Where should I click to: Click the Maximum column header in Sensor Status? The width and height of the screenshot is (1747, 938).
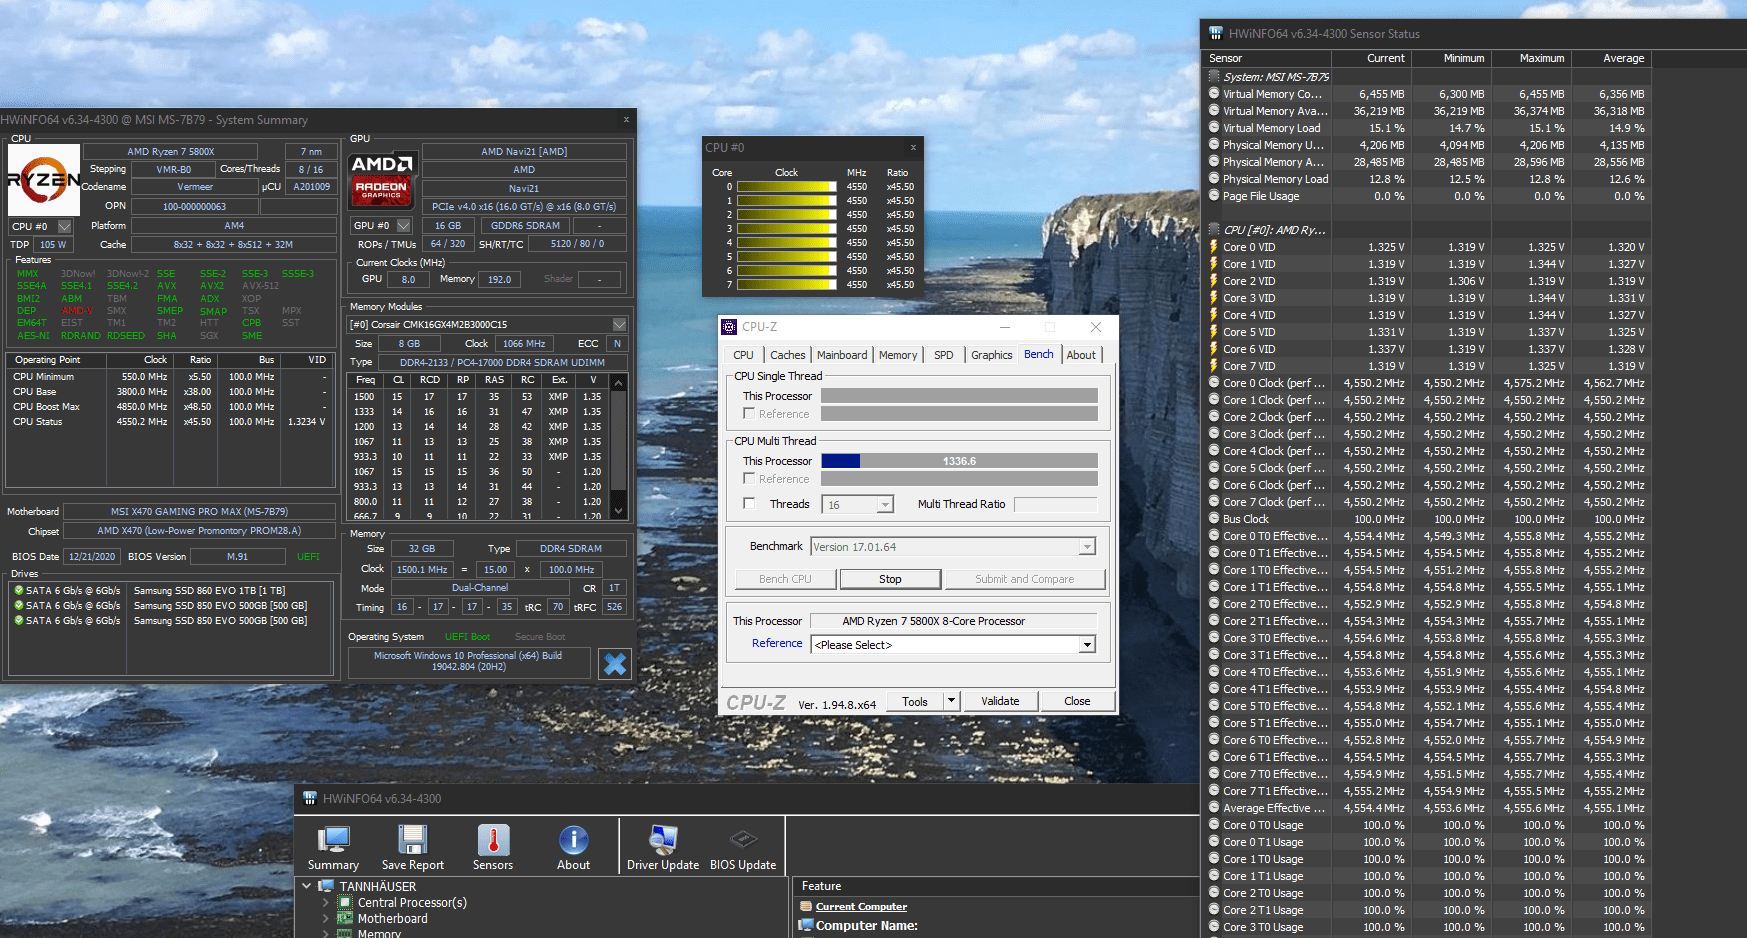(1532, 58)
